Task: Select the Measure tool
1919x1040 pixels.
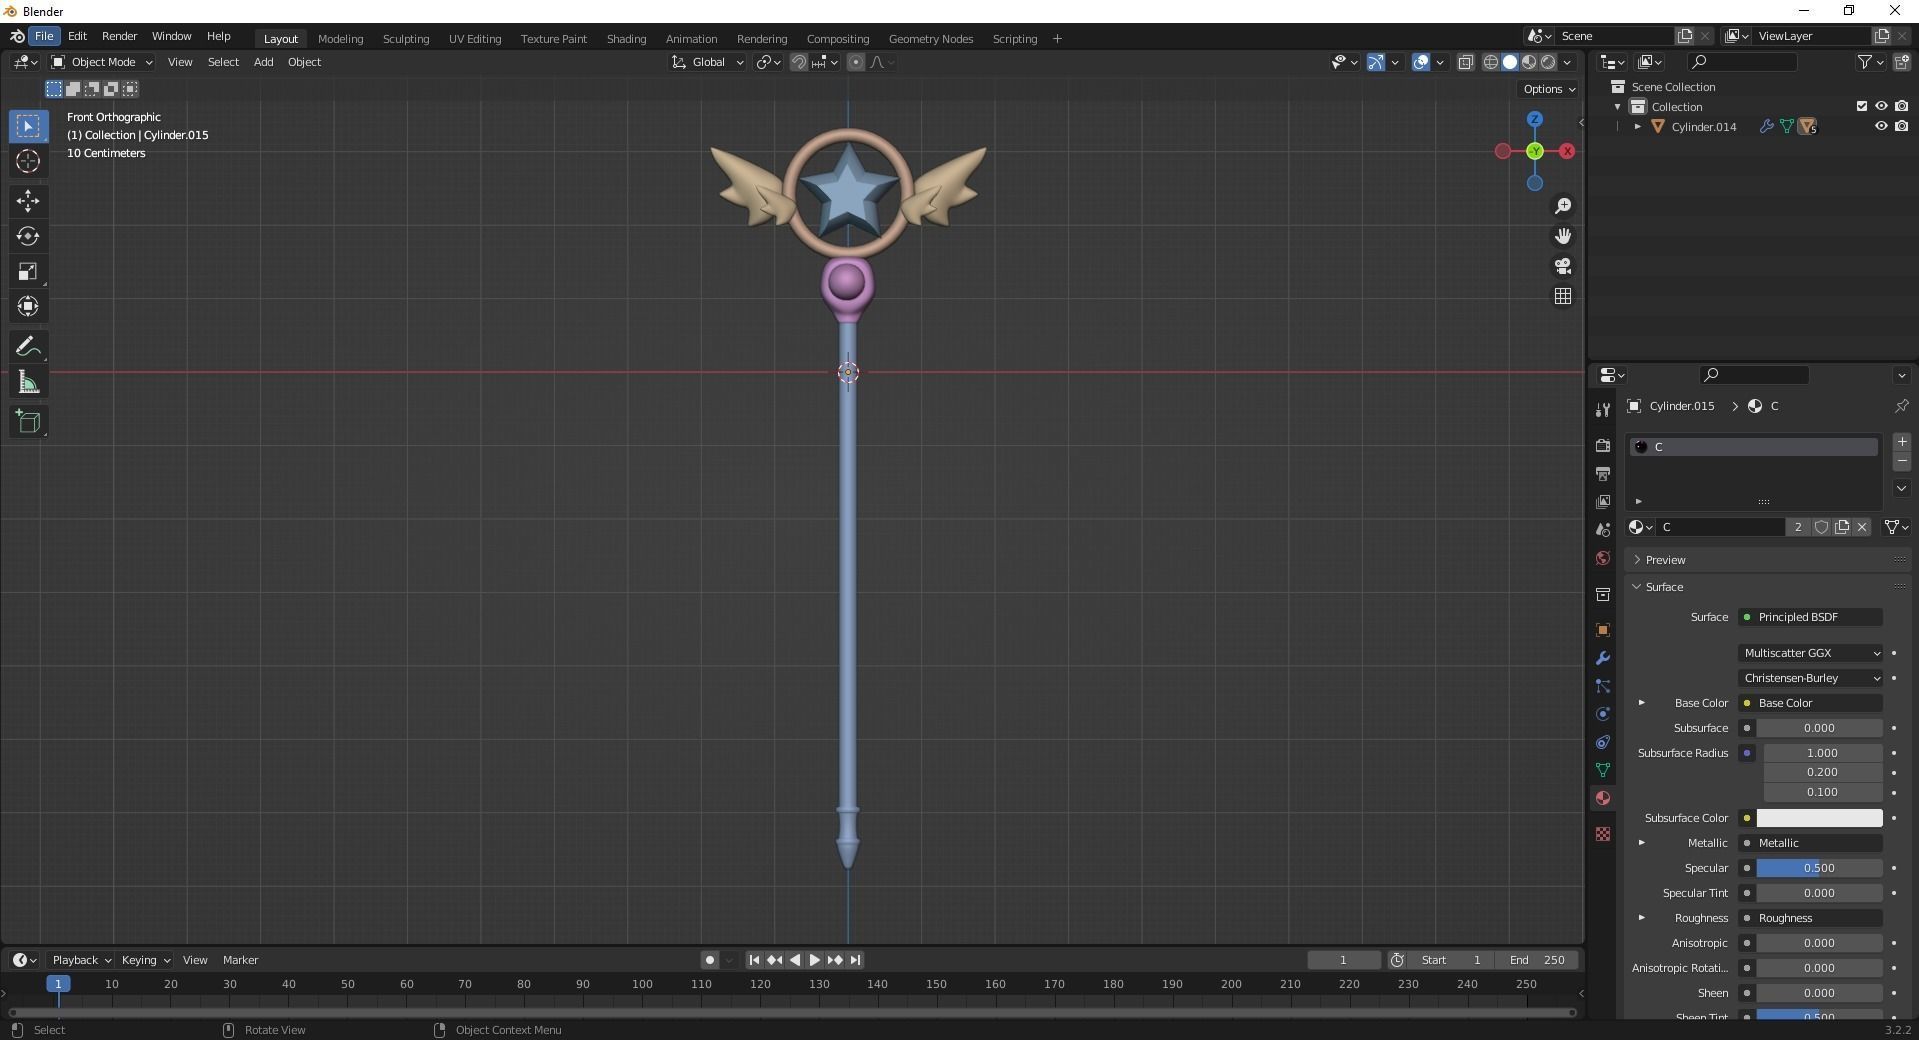Action: 28,382
